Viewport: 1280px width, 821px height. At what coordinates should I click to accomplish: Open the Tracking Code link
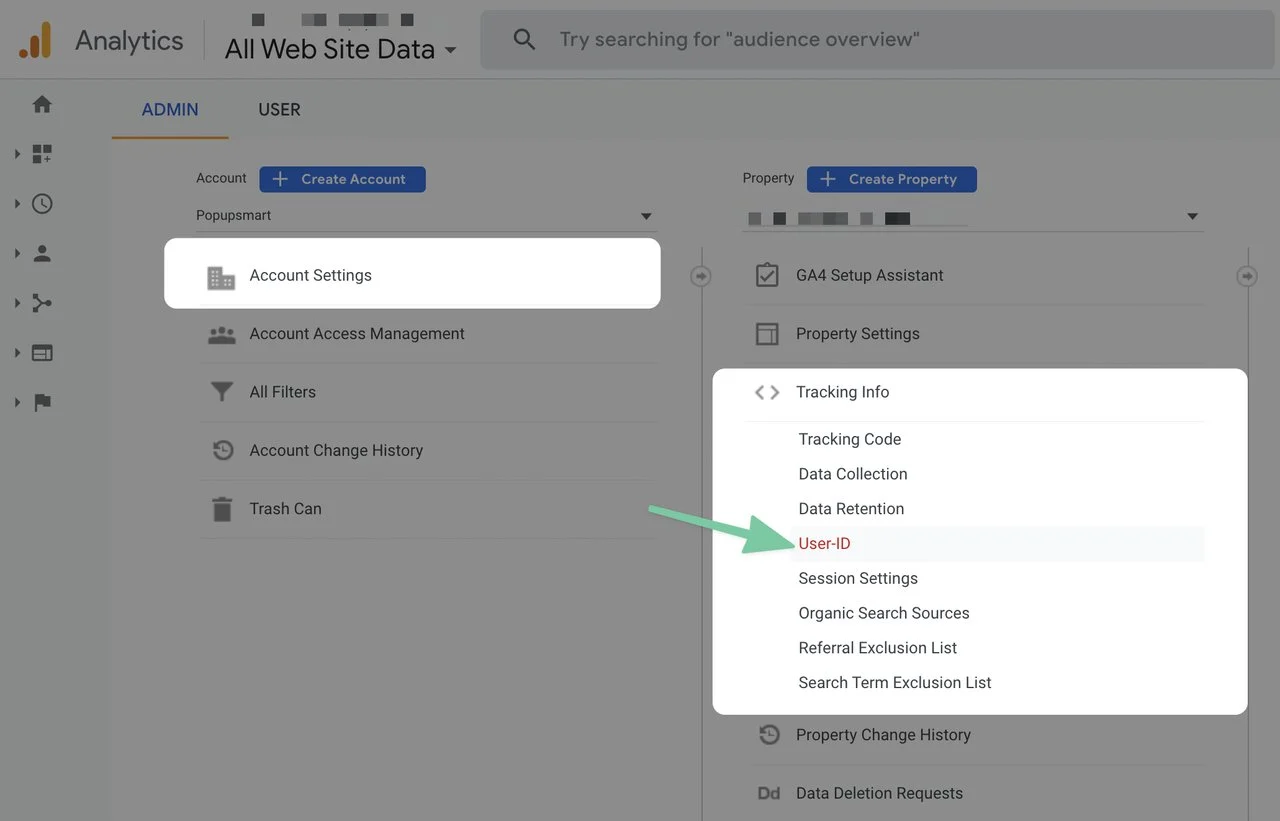tap(849, 439)
